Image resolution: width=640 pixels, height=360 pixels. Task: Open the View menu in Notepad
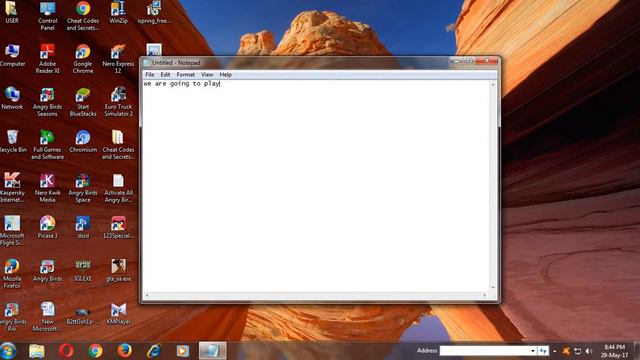(207, 75)
